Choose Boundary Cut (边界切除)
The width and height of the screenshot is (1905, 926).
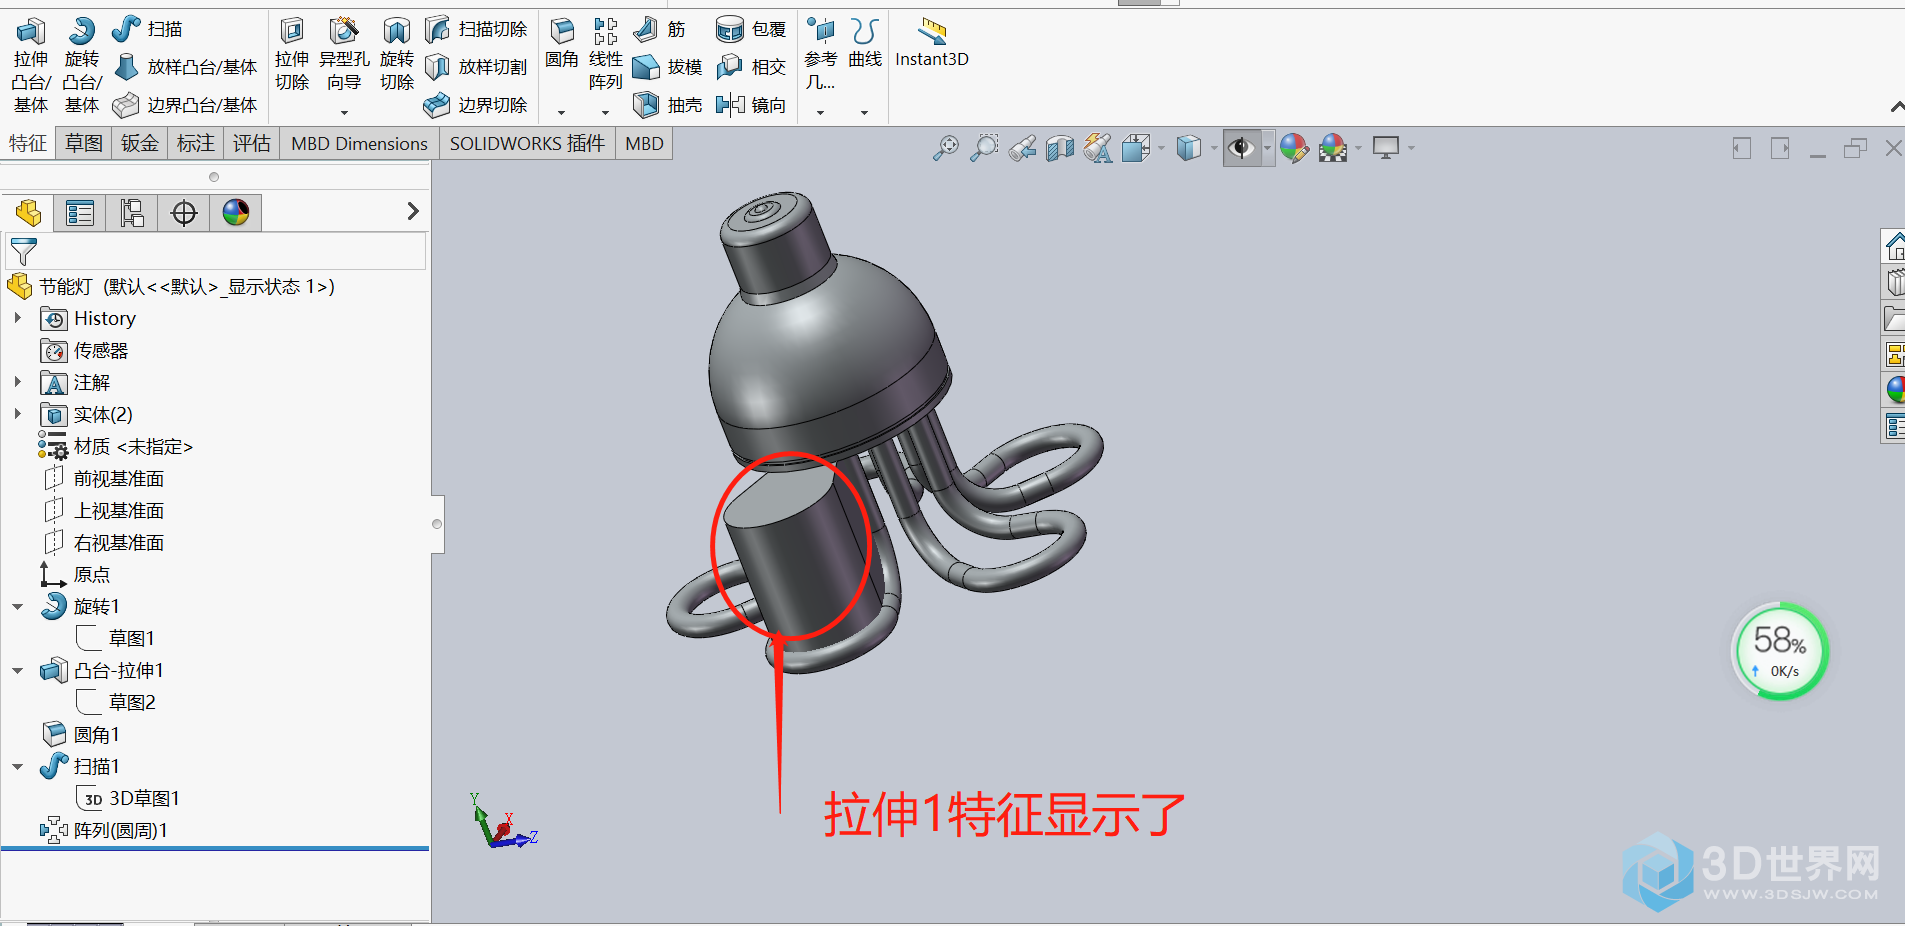tap(476, 105)
